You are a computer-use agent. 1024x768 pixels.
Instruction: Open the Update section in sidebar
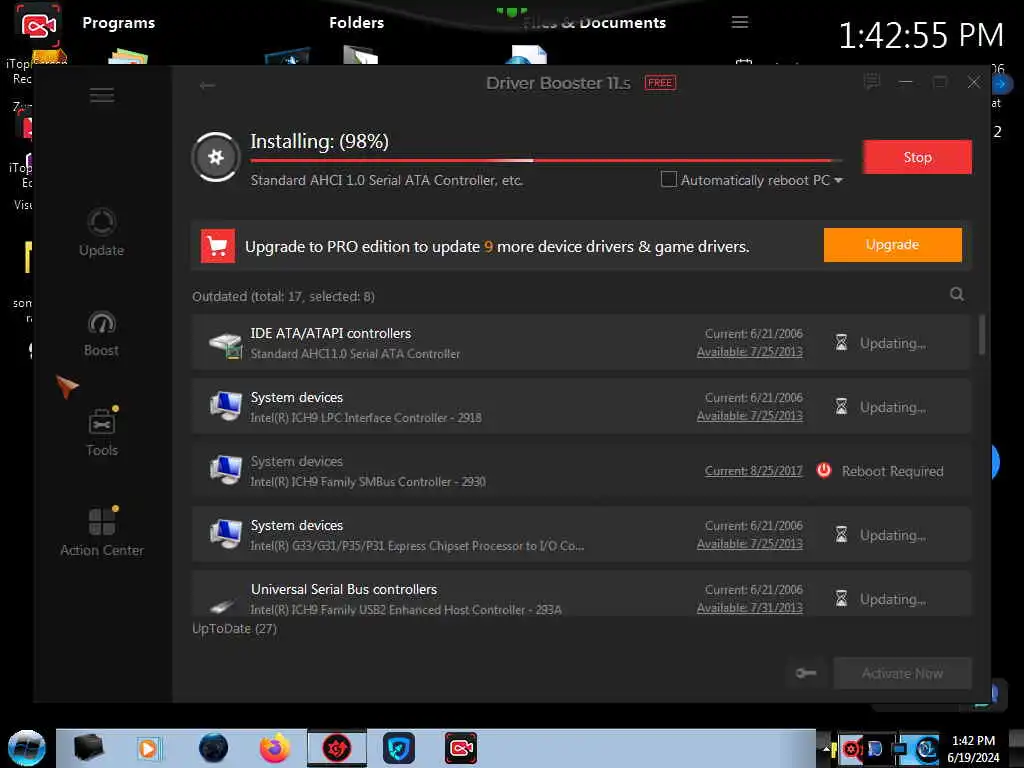tap(101, 232)
